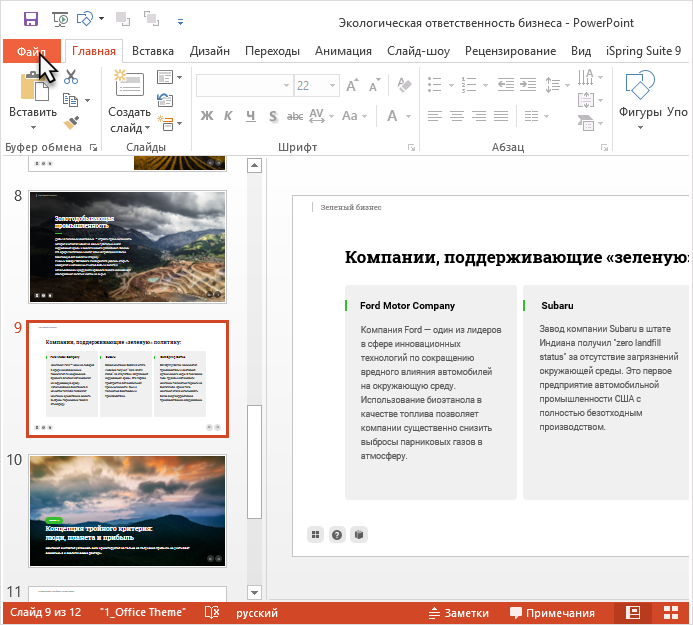Toggle italic К formatting

click(228, 116)
